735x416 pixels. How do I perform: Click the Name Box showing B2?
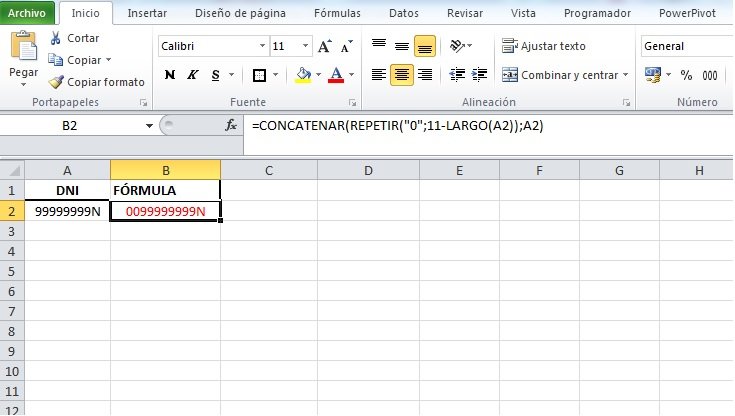[x=69, y=126]
